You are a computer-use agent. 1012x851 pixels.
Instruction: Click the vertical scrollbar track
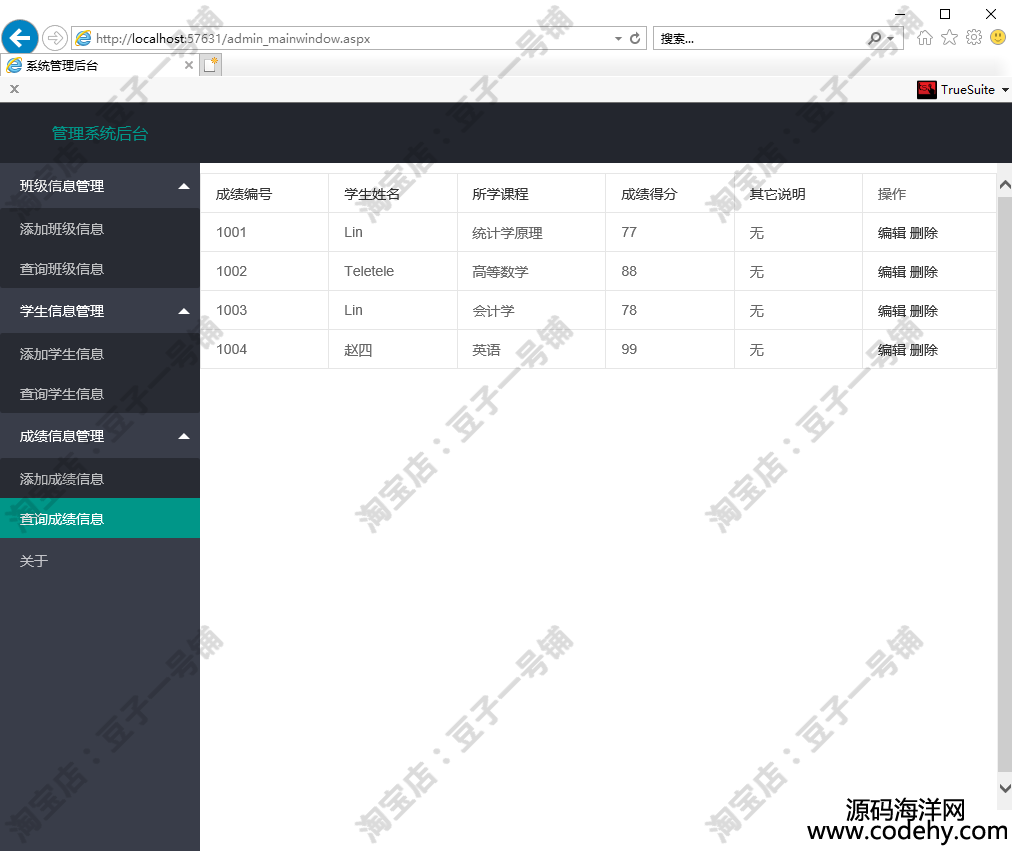pos(1005,484)
